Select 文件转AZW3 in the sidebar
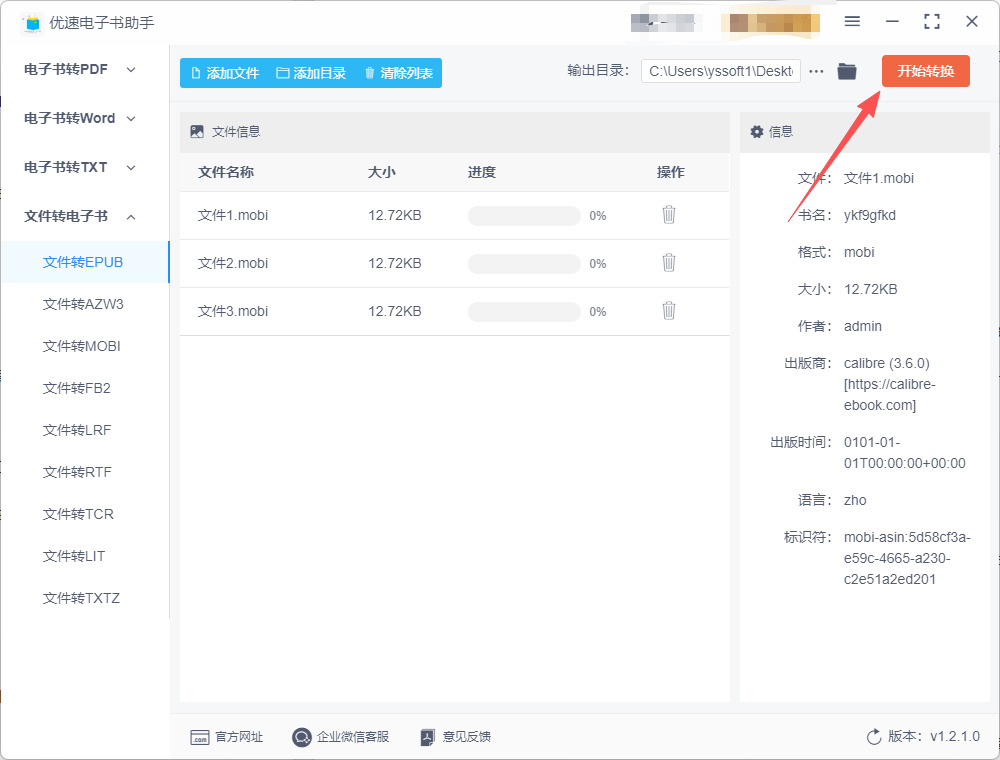The height and width of the screenshot is (760, 1000). (83, 304)
